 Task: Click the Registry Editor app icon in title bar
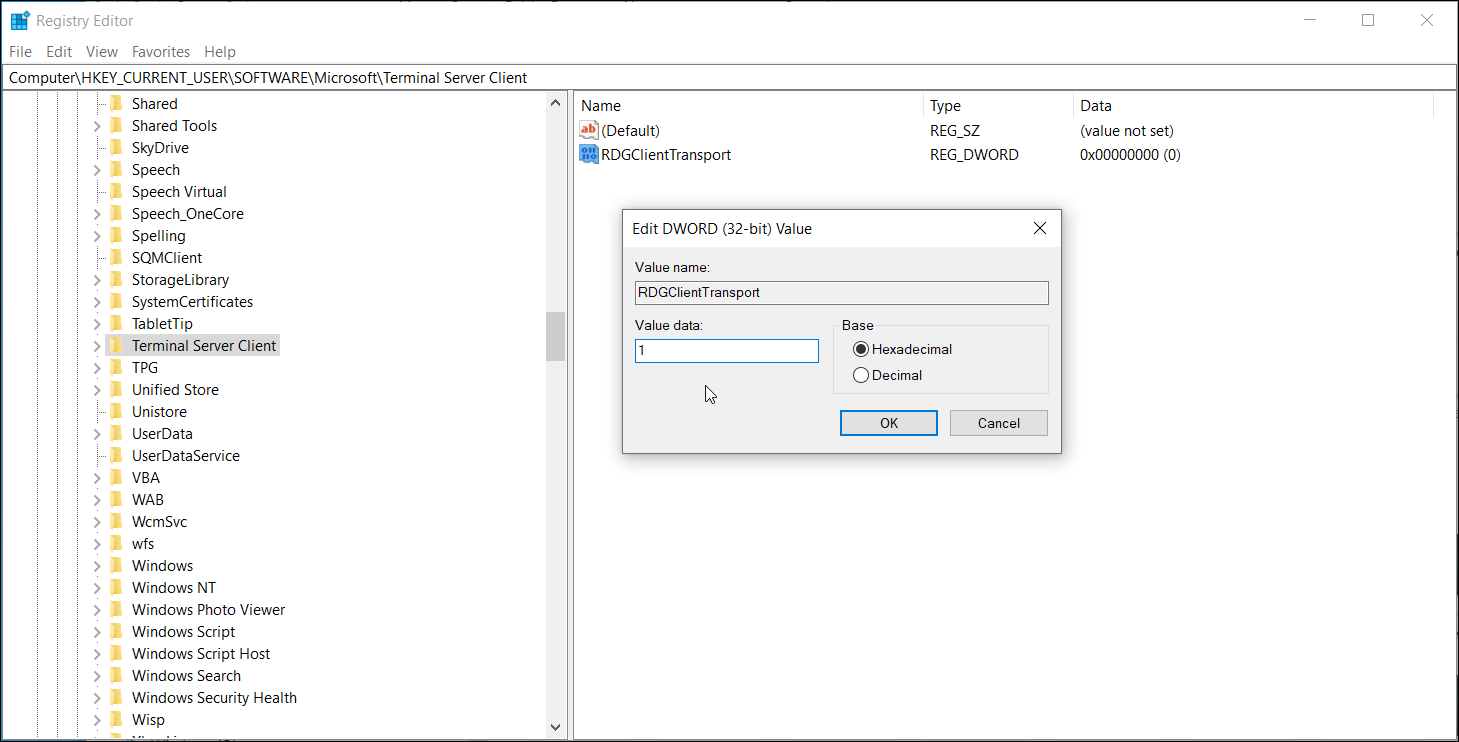coord(20,20)
